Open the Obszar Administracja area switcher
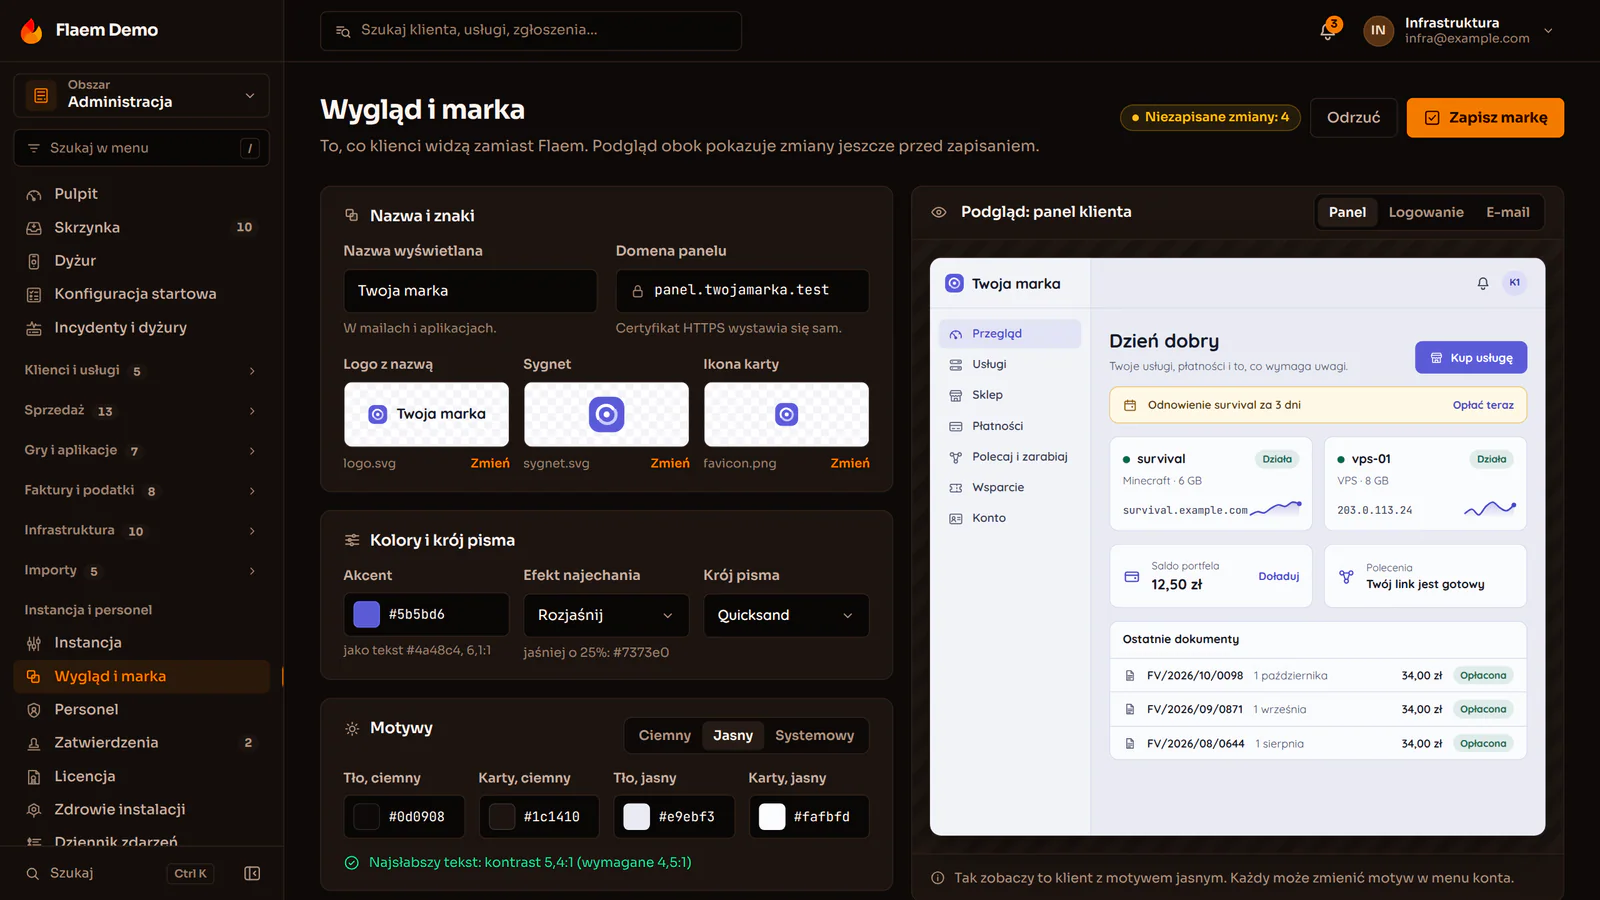The image size is (1600, 900). pos(142,95)
